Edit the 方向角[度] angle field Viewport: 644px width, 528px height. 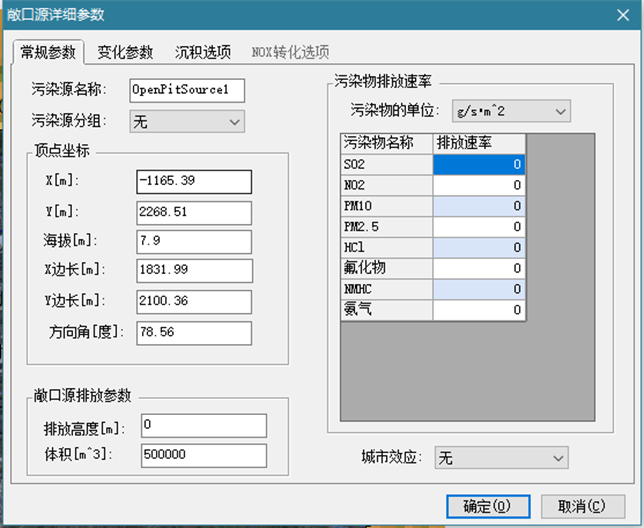pyautogui.click(x=194, y=331)
